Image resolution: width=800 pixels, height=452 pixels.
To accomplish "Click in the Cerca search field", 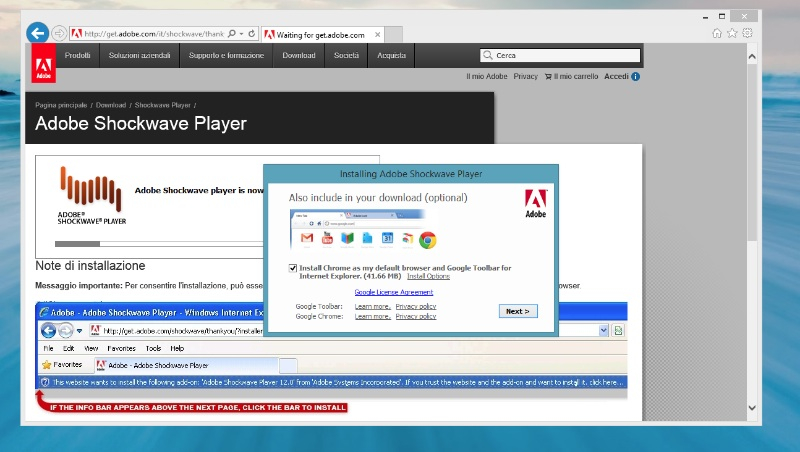I will [560, 56].
